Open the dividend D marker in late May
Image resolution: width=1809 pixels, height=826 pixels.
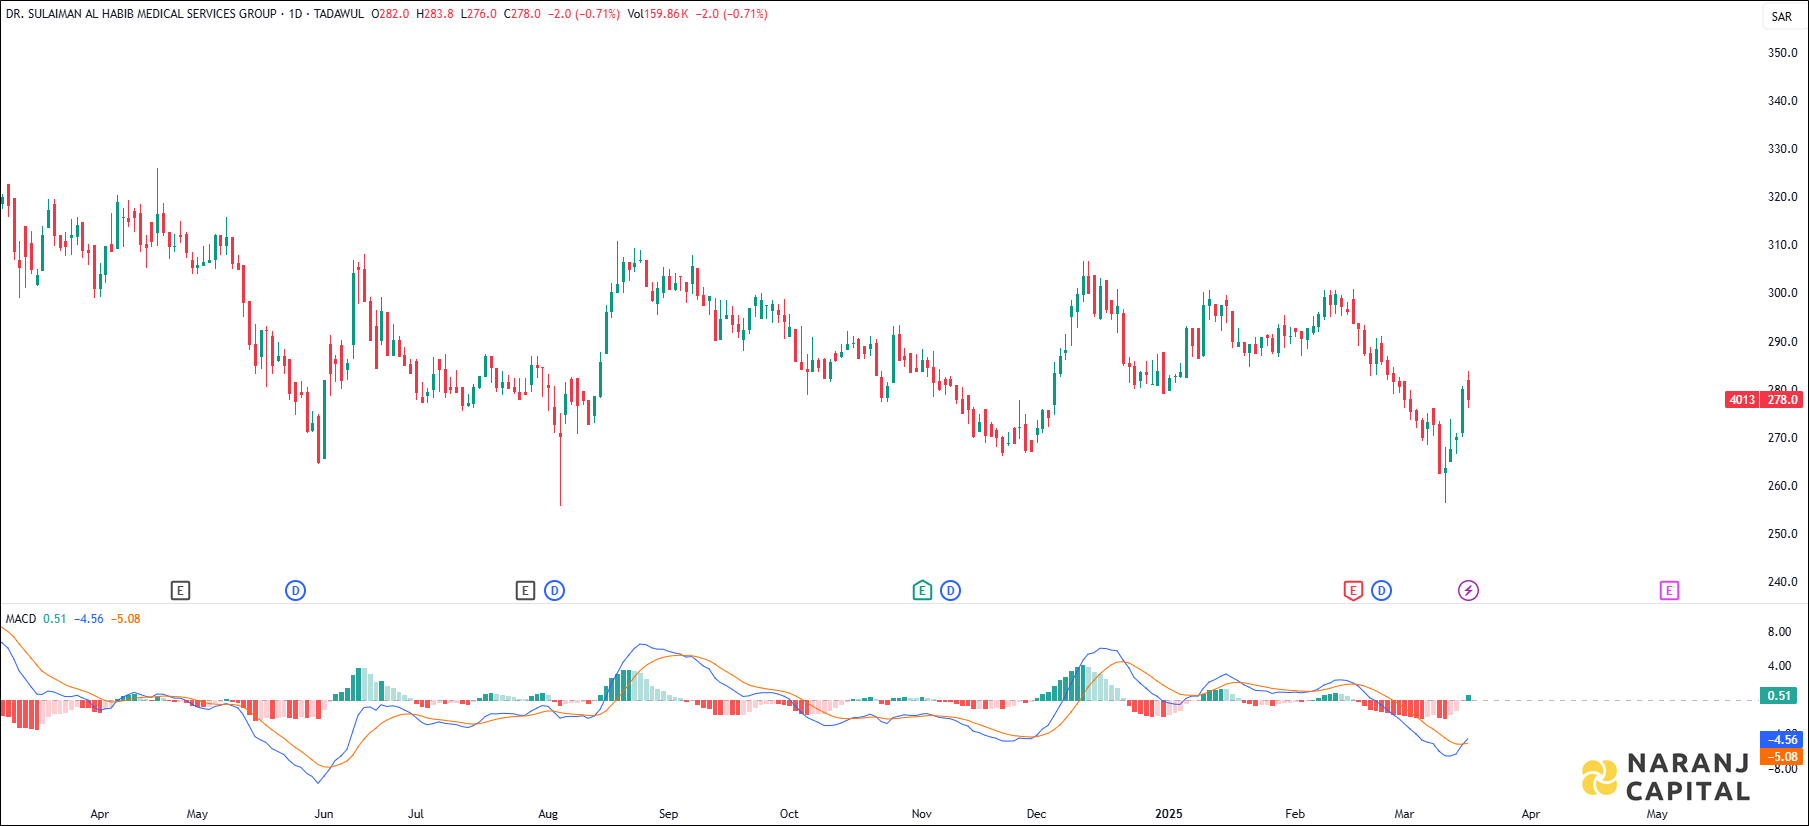(x=295, y=591)
